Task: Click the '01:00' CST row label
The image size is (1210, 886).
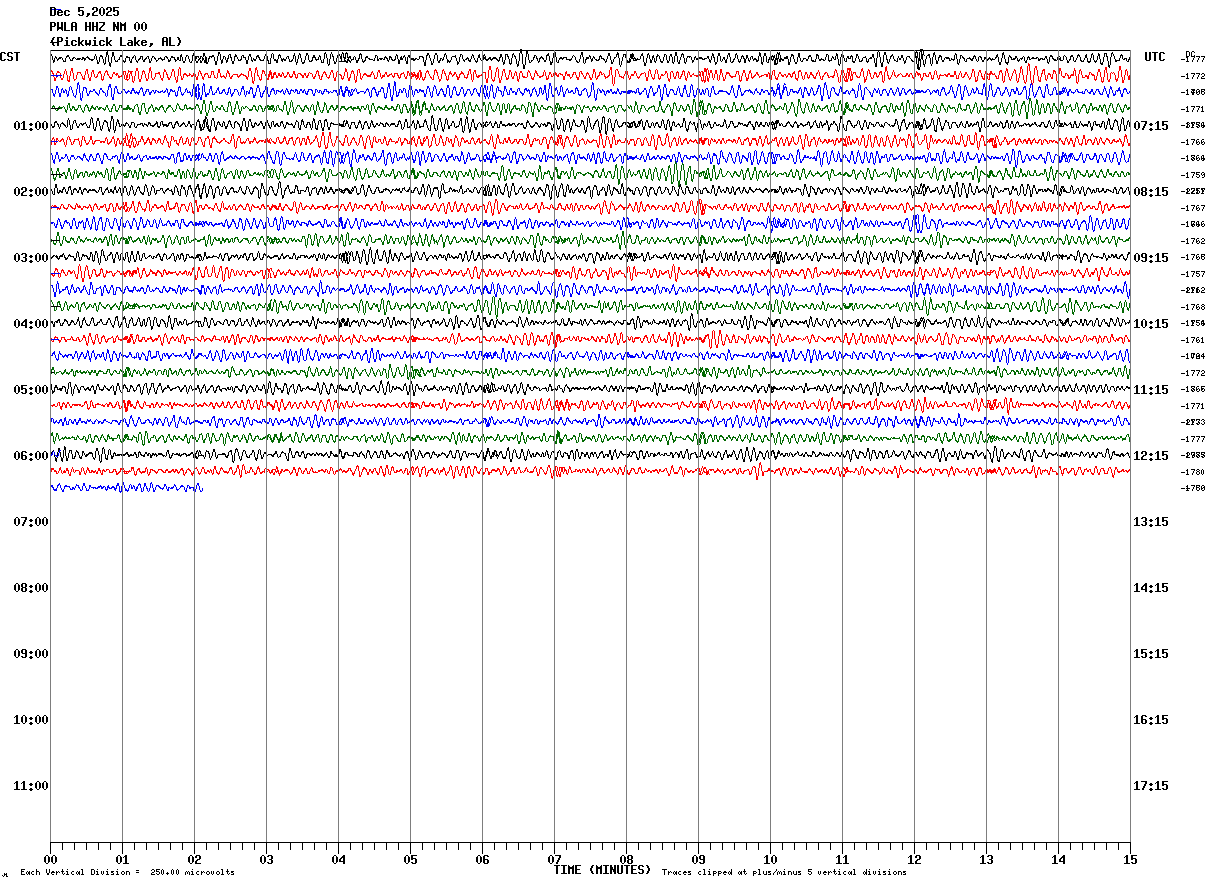Action: tap(31, 126)
